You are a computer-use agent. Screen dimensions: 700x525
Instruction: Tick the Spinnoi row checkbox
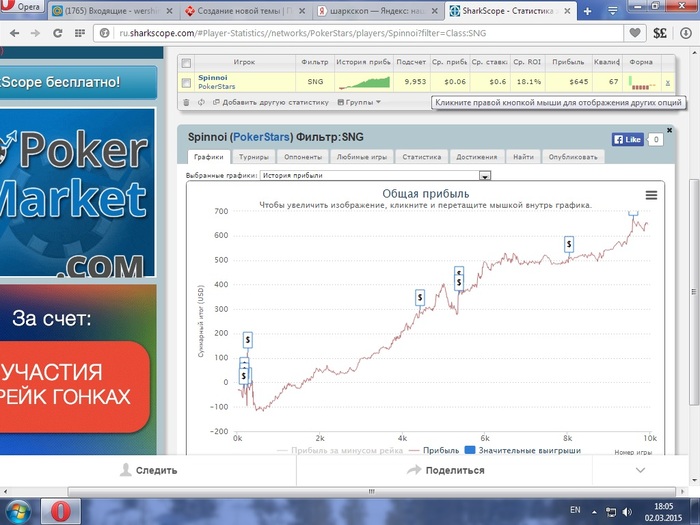(186, 83)
